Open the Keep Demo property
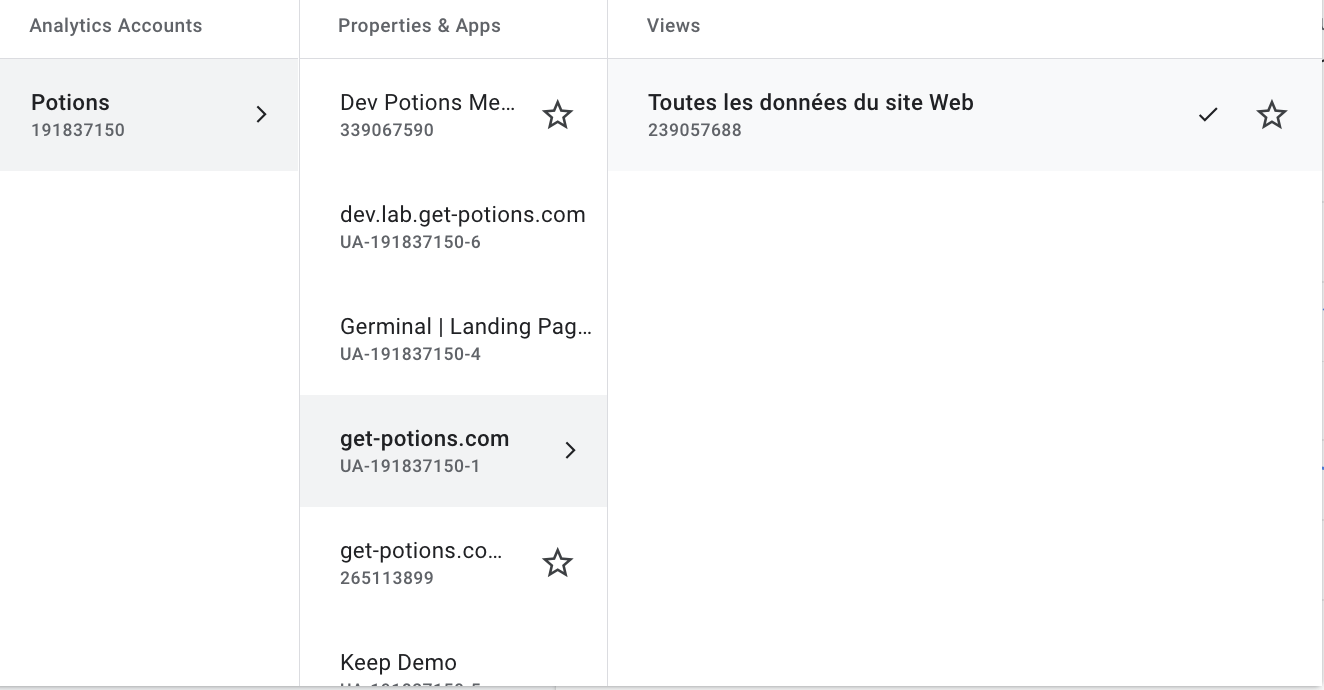This screenshot has height=690, width=1324. [x=453, y=663]
